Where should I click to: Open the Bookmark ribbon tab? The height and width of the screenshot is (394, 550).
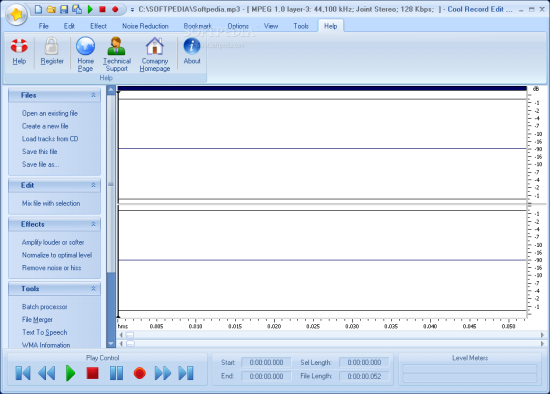coord(197,26)
